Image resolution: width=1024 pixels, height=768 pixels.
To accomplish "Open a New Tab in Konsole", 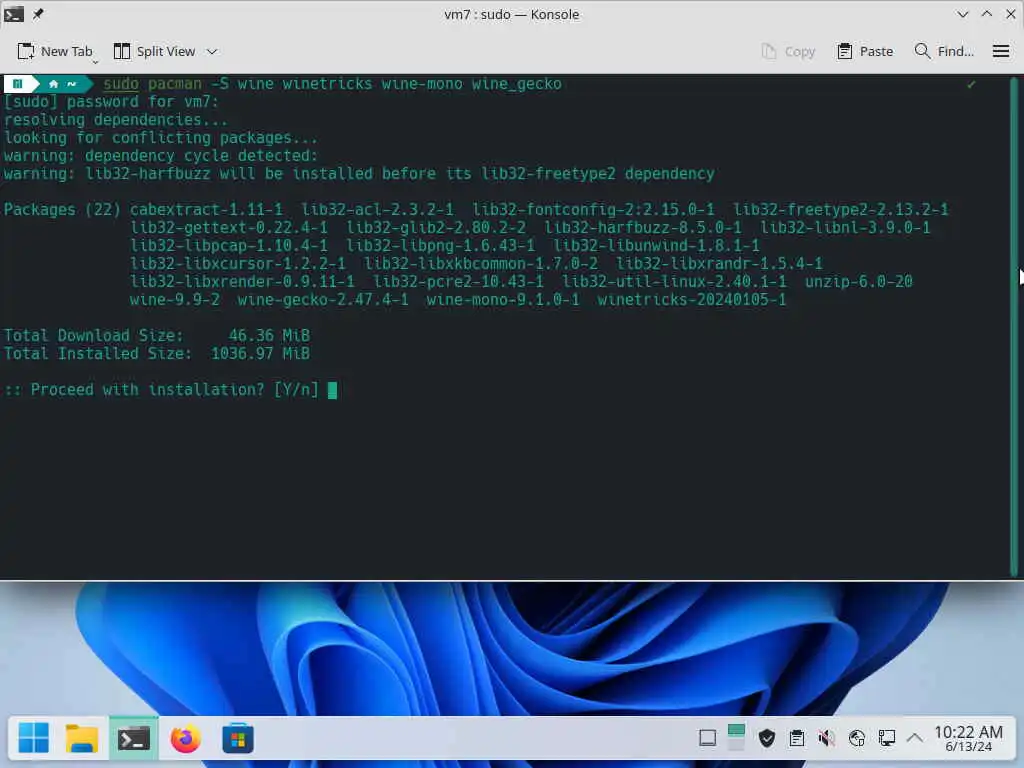I will coord(55,52).
